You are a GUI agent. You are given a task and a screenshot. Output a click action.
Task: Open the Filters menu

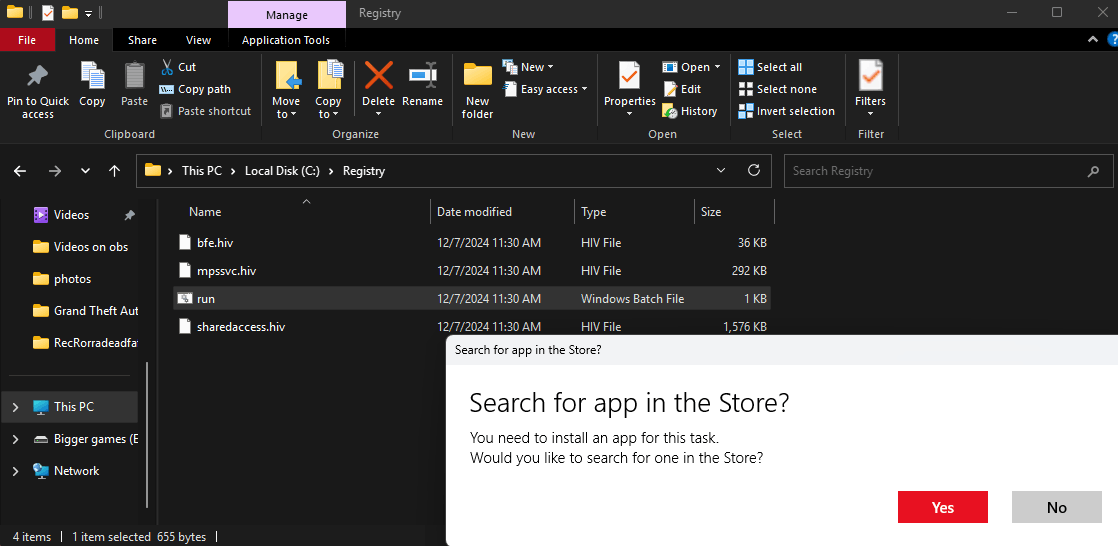tap(870, 90)
